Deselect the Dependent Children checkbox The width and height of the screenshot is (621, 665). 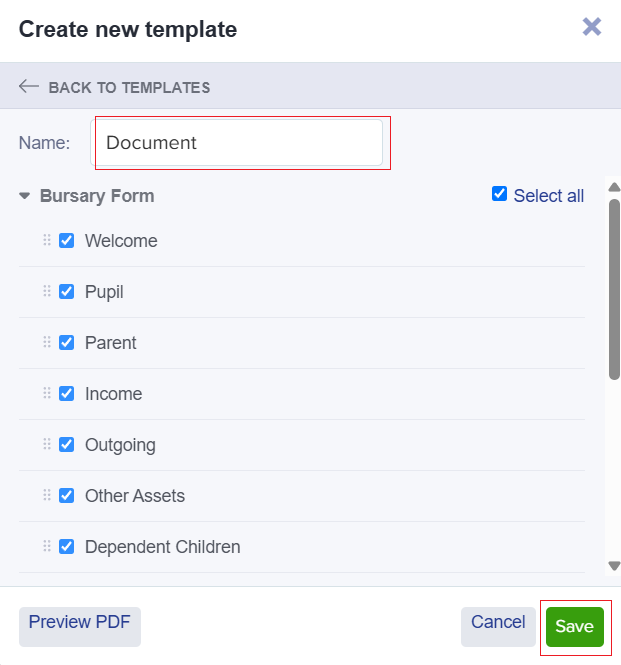(x=67, y=546)
